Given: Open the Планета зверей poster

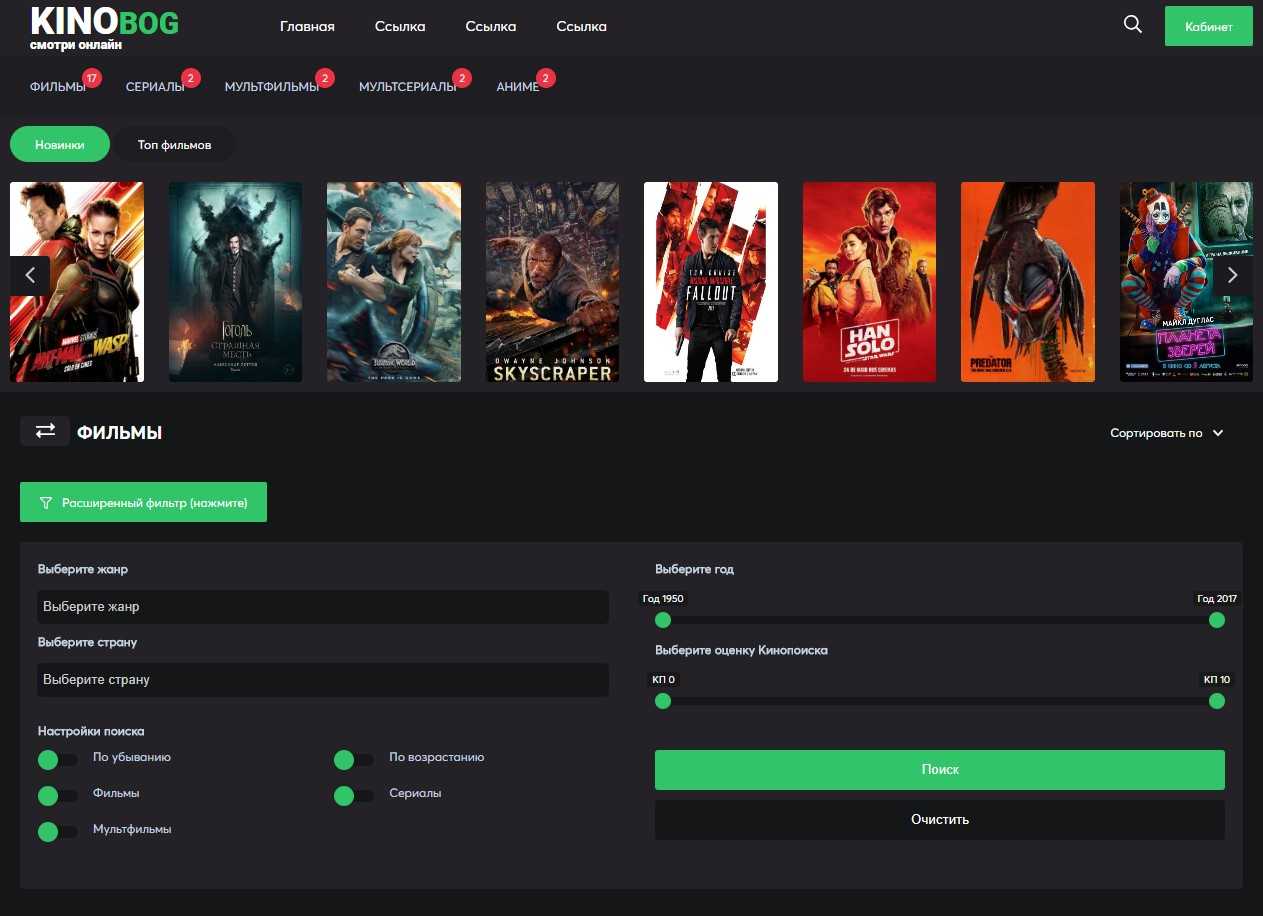Looking at the screenshot, I should click(x=1186, y=282).
